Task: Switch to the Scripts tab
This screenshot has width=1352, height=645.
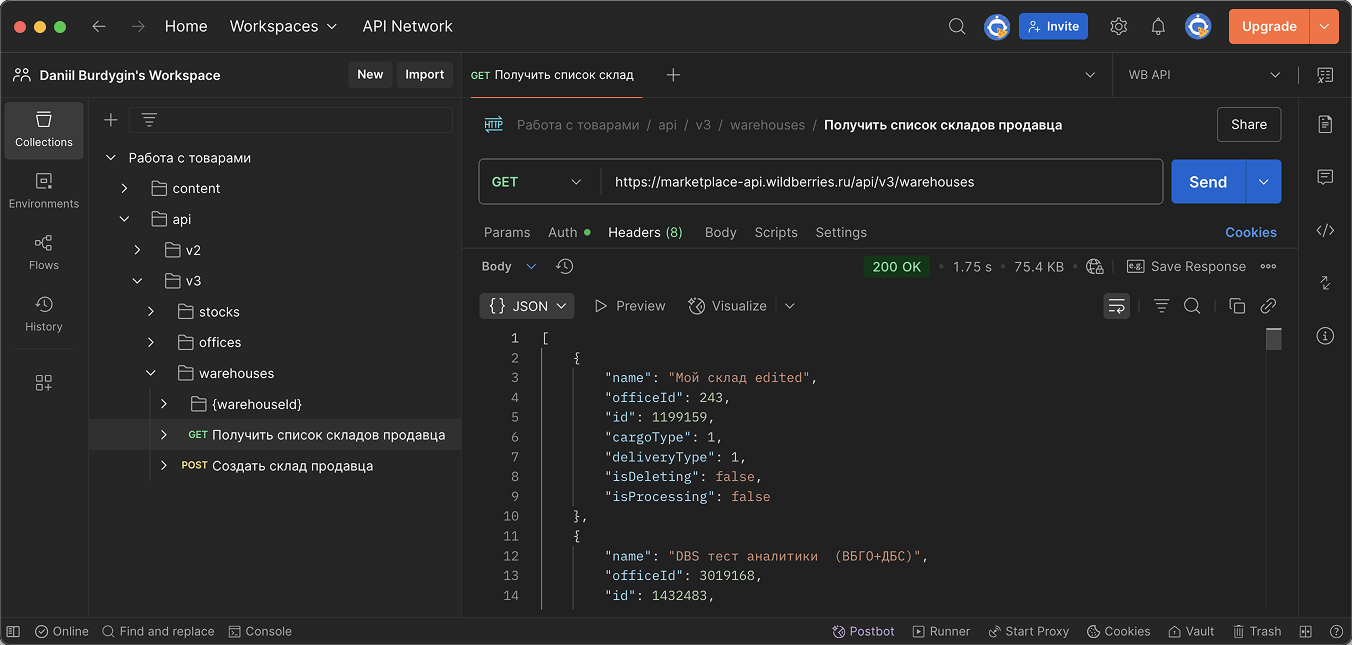Action: 776,232
